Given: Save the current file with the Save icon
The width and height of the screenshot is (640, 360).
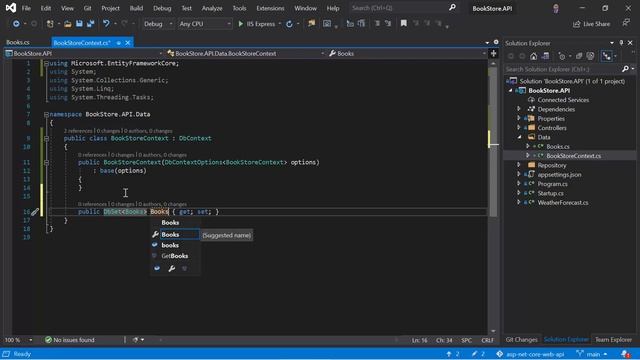Looking at the screenshot, I should pos(79,24).
